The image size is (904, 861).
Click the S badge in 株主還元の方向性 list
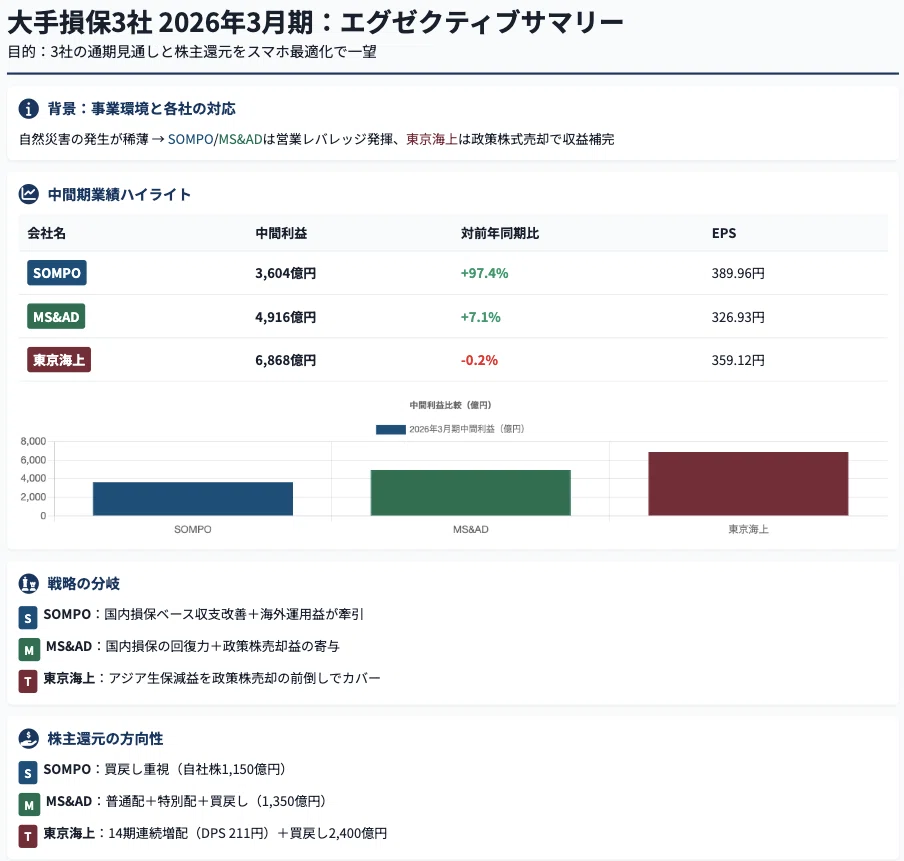pyautogui.click(x=28, y=772)
